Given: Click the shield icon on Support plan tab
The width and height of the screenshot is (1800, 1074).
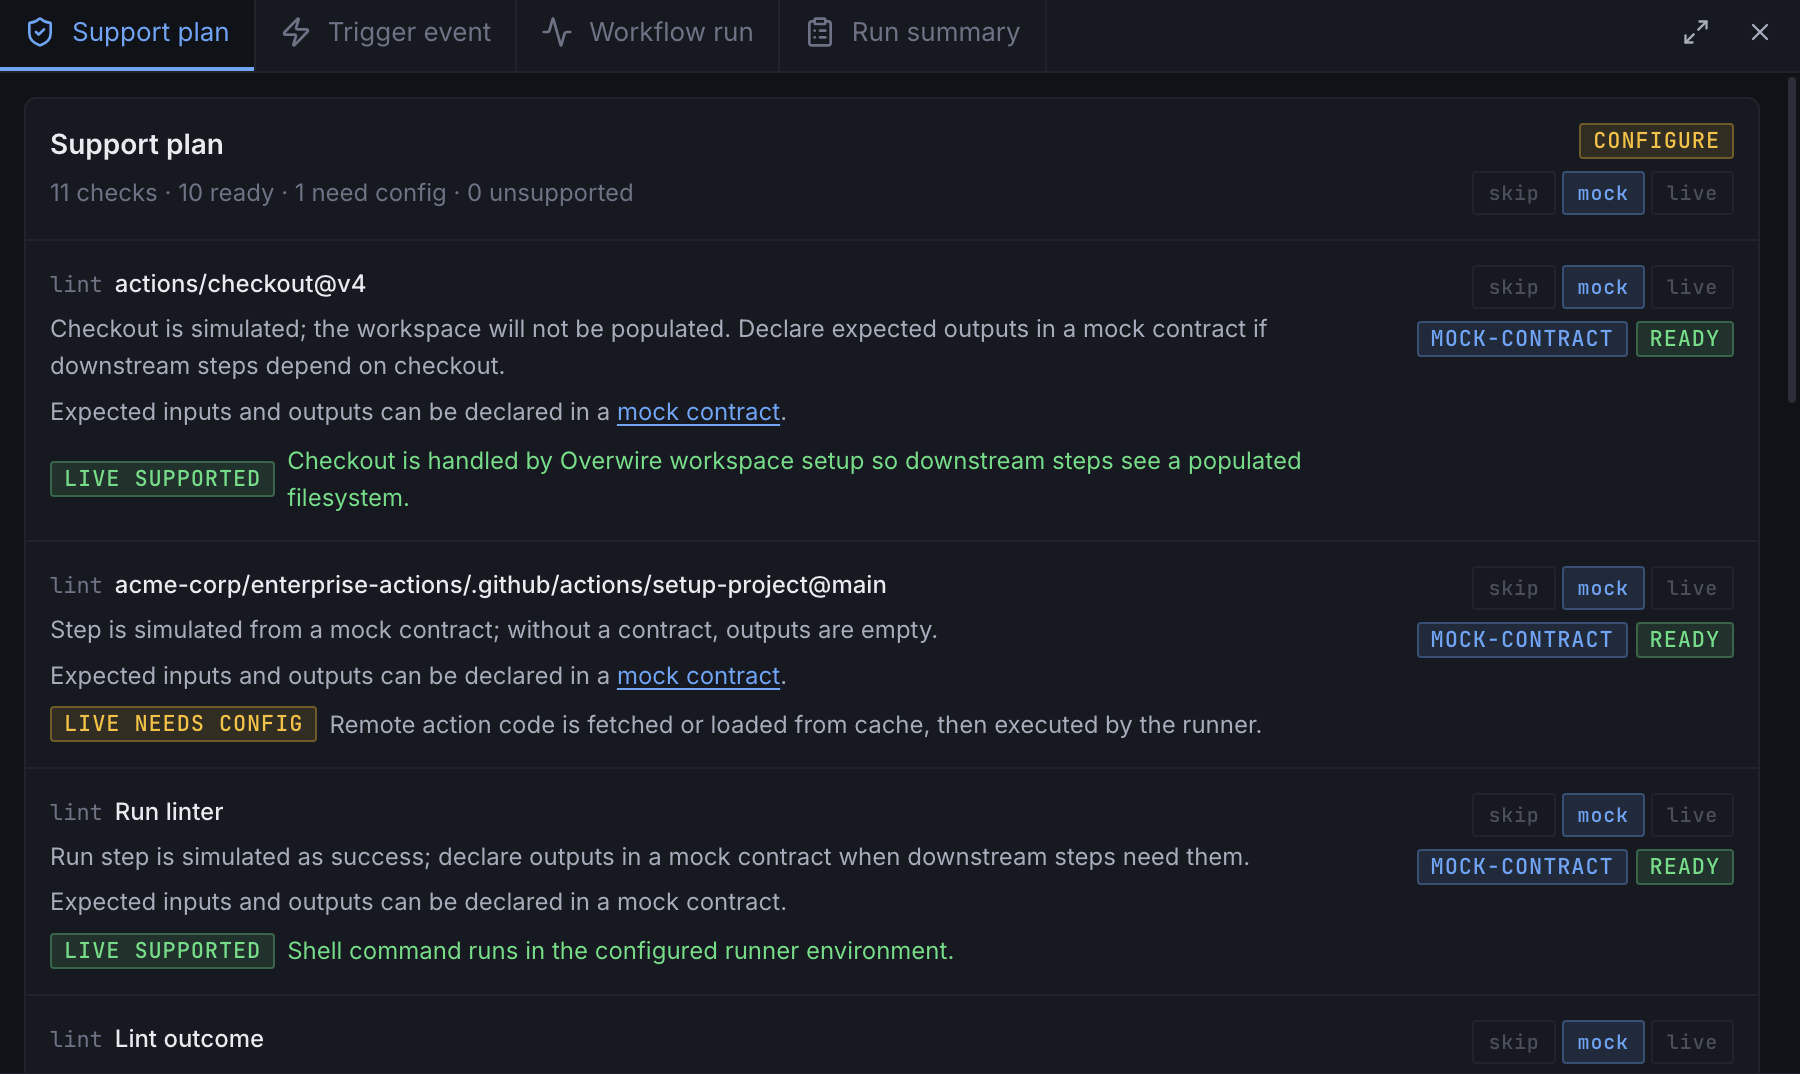Looking at the screenshot, I should click(40, 32).
